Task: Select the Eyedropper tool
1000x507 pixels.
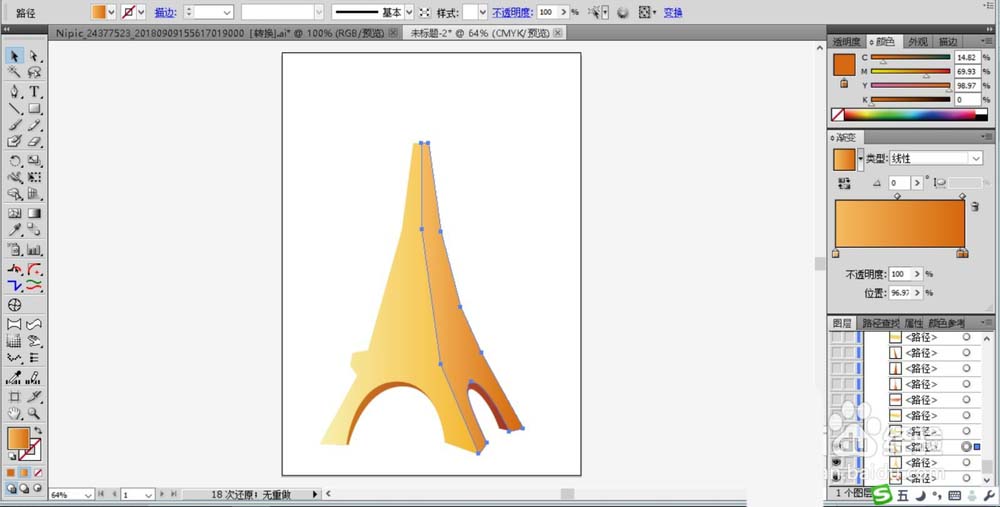Action: coord(14,230)
